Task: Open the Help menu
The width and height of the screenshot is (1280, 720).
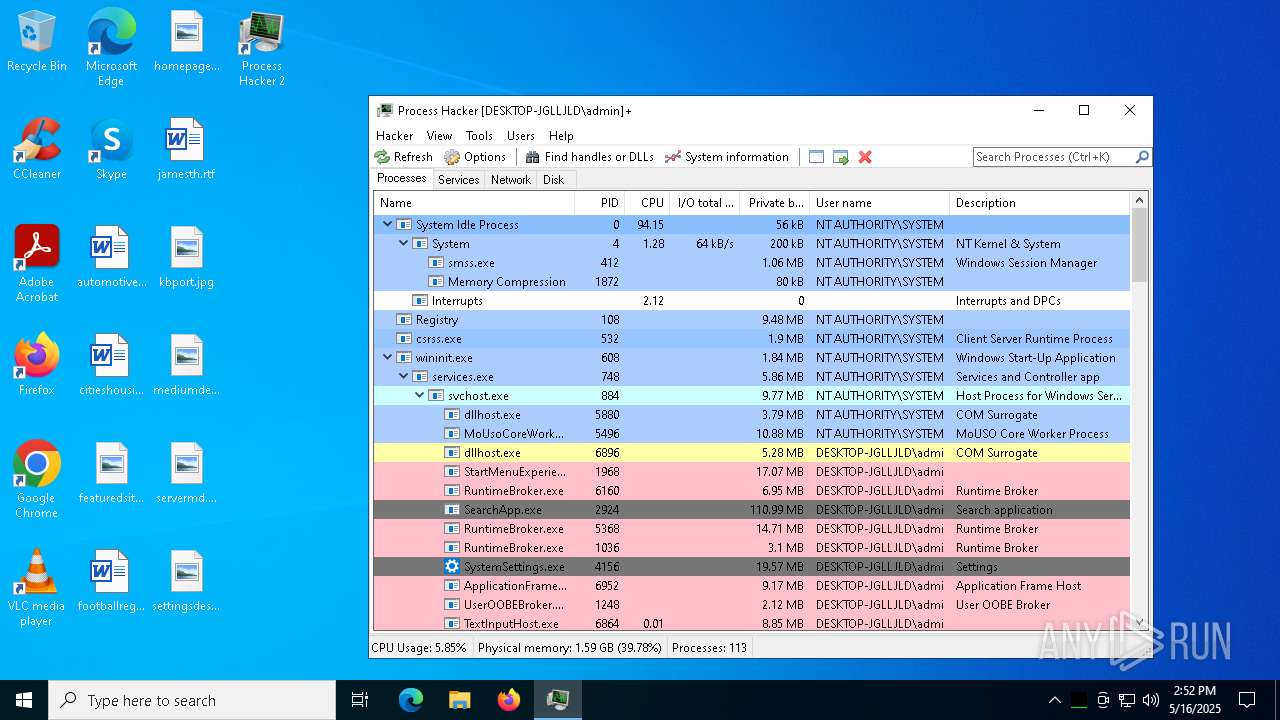Action: coord(561,136)
